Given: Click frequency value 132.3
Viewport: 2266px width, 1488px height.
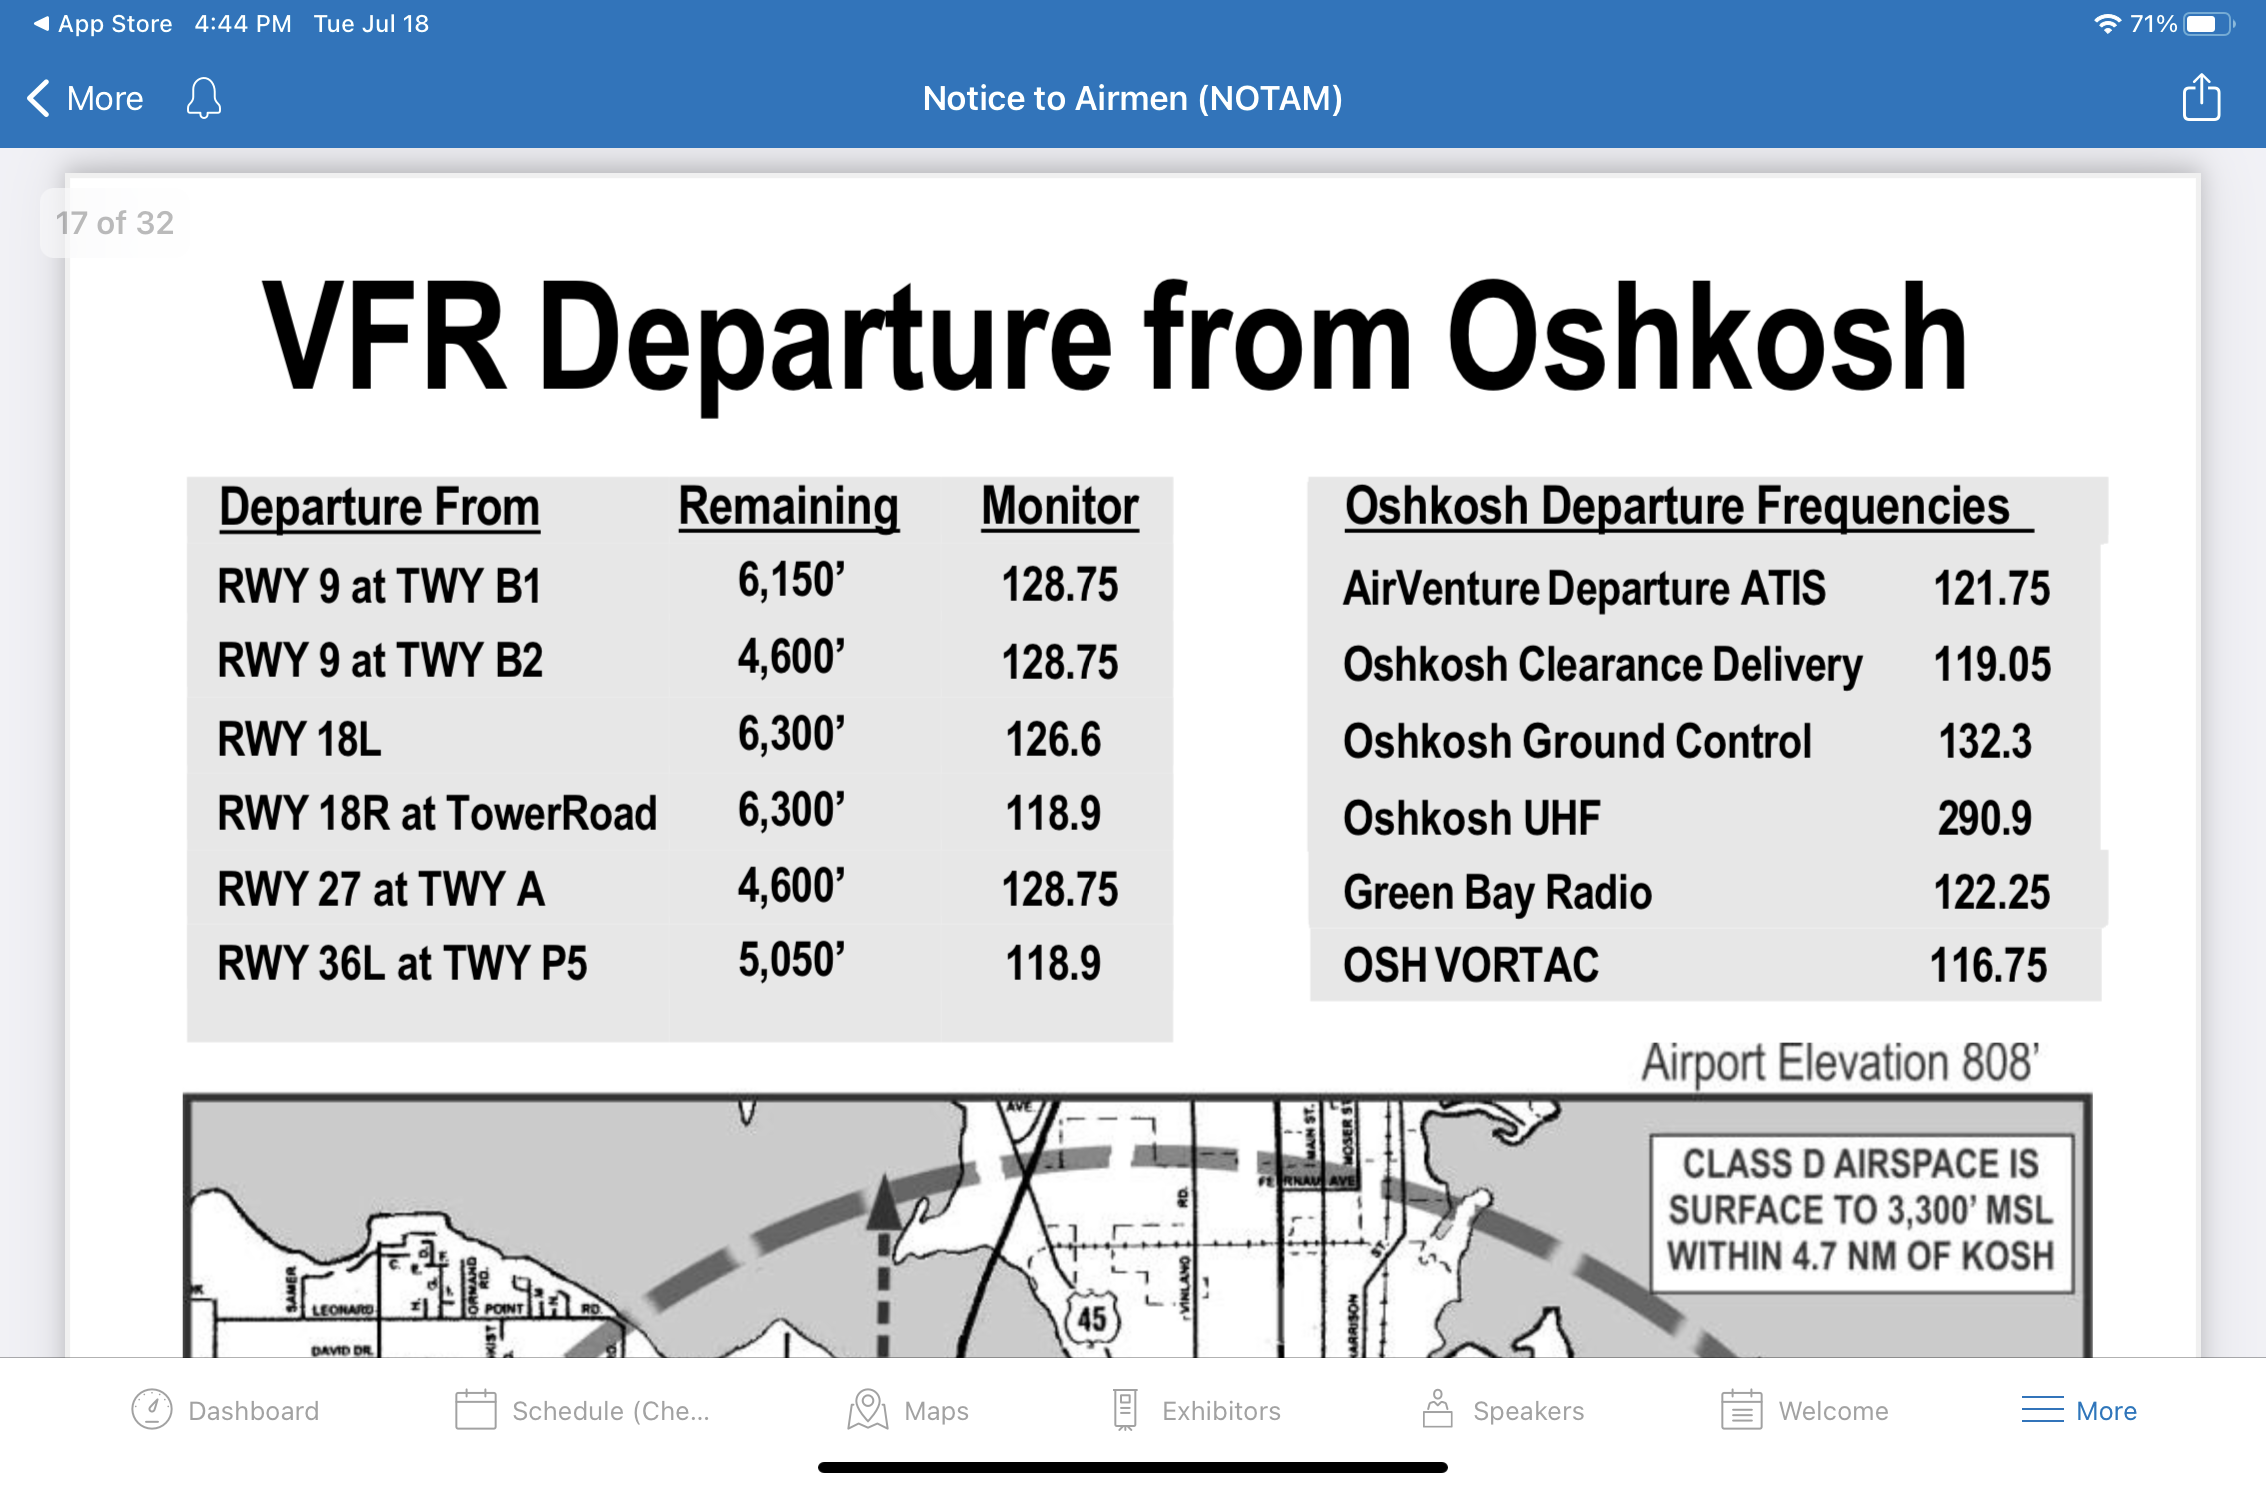Looking at the screenshot, I should tap(1985, 741).
